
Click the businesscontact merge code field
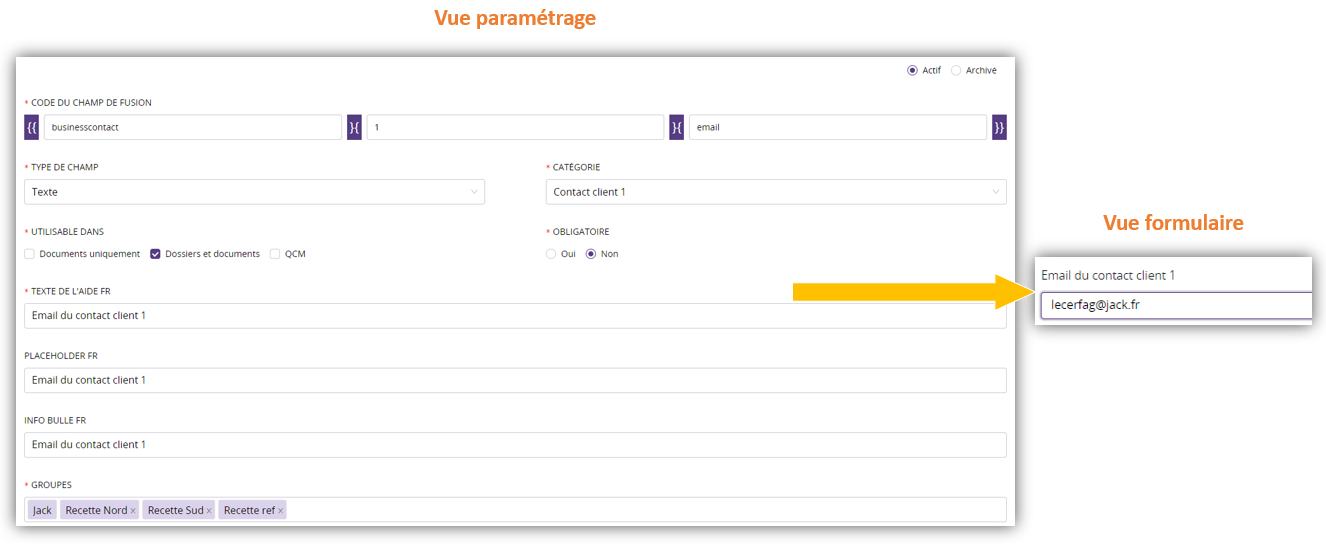[x=192, y=127]
